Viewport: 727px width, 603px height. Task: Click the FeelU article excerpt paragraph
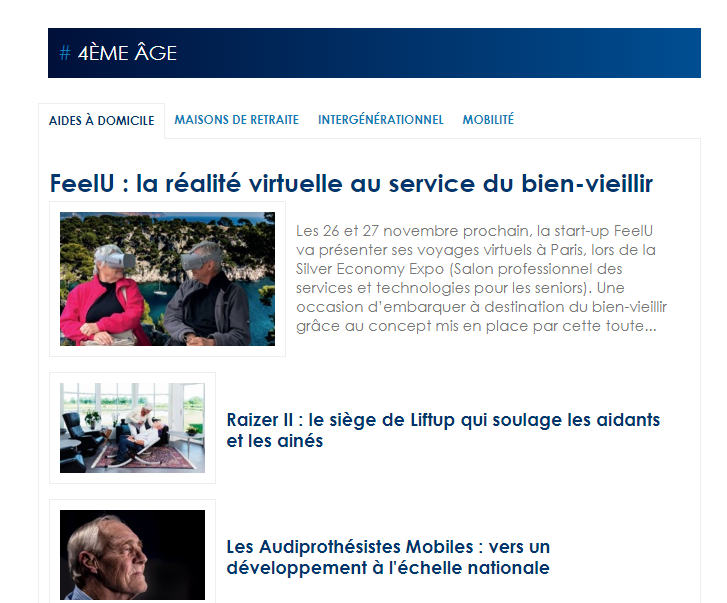[481, 279]
